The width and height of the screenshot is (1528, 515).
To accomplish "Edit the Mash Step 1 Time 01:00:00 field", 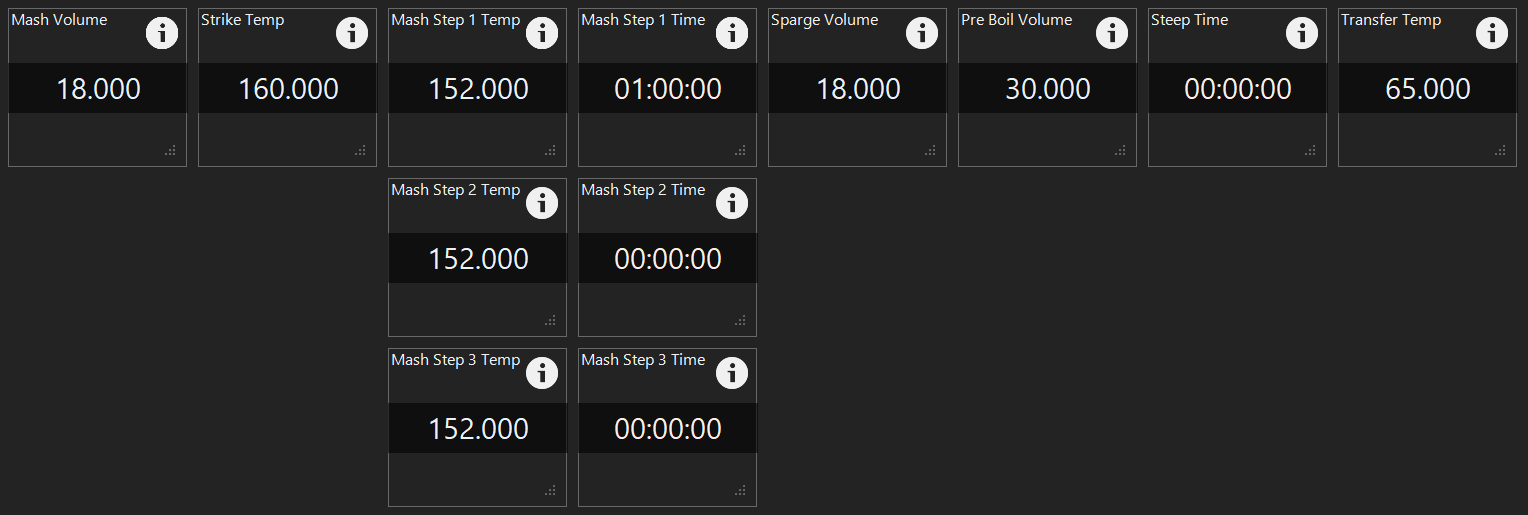I will pyautogui.click(x=668, y=88).
